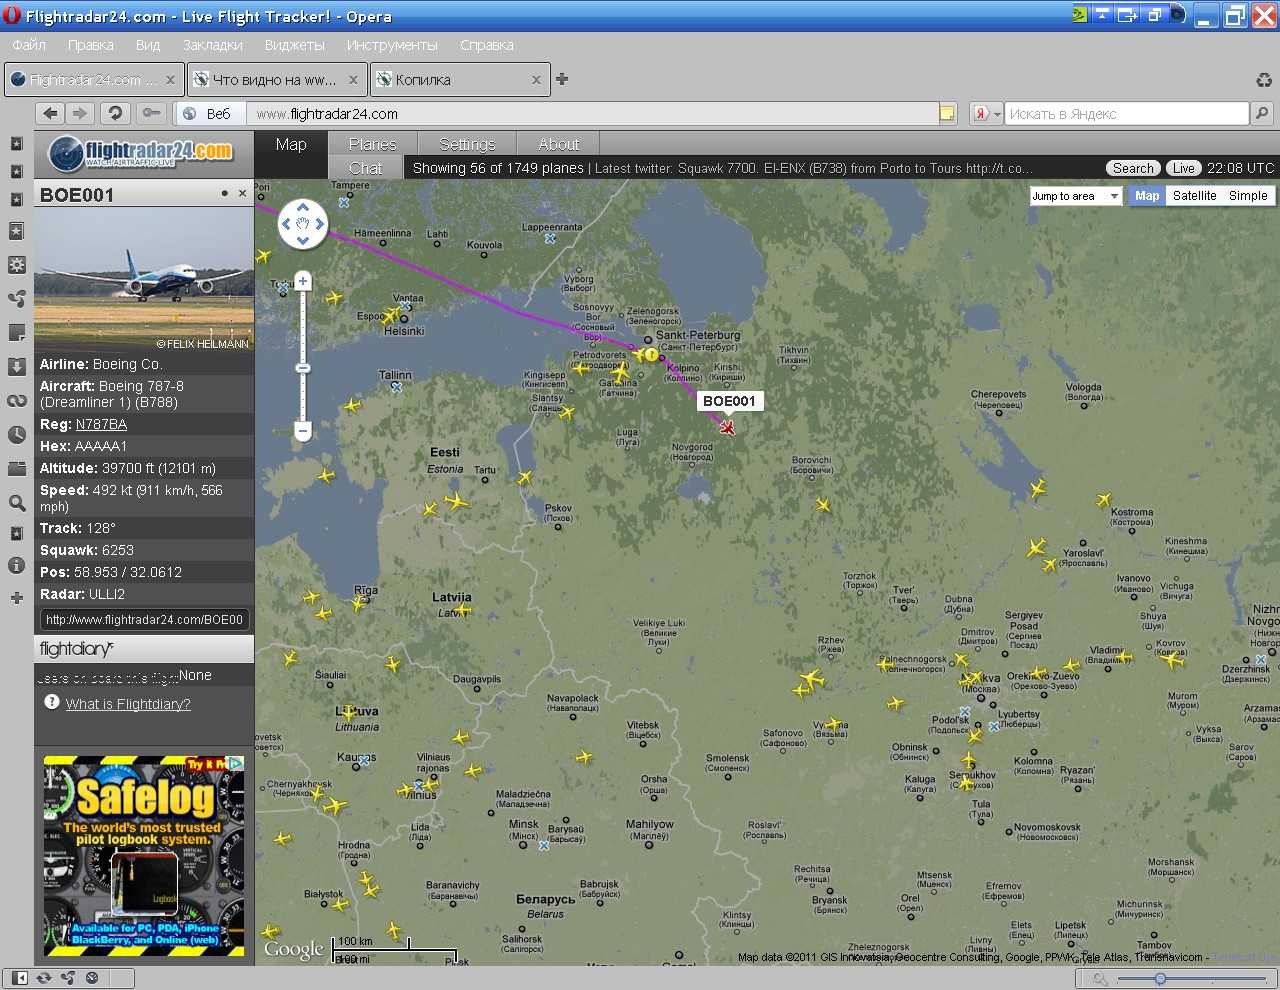
Task: Open a new tab with plus icon
Action: pyautogui.click(x=562, y=79)
